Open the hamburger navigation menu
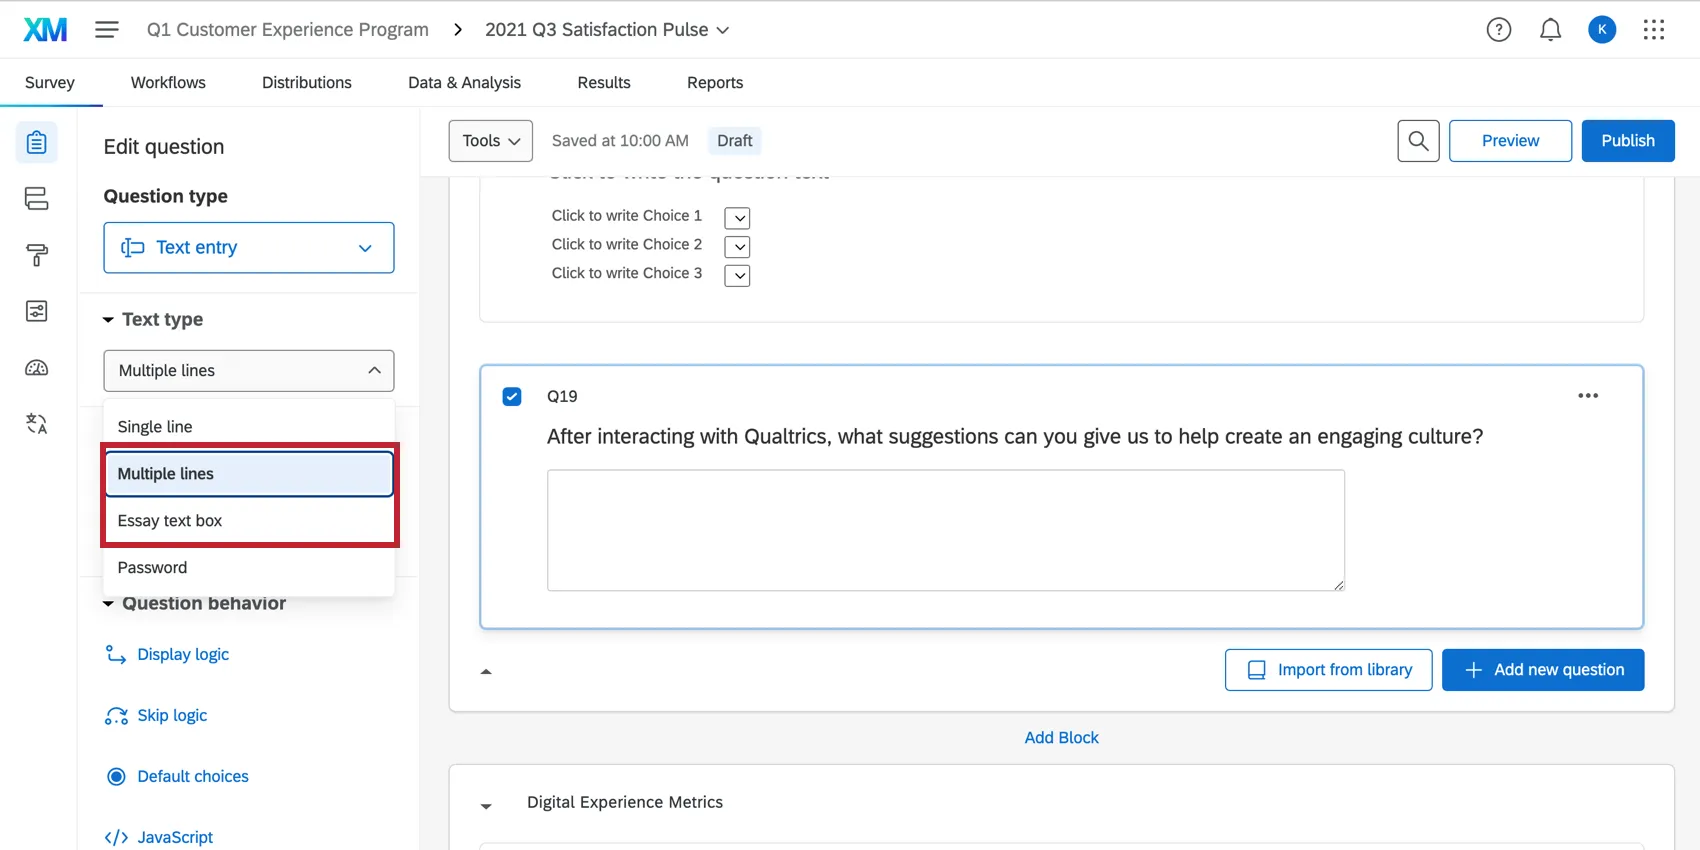This screenshot has height=850, width=1700. point(107,30)
